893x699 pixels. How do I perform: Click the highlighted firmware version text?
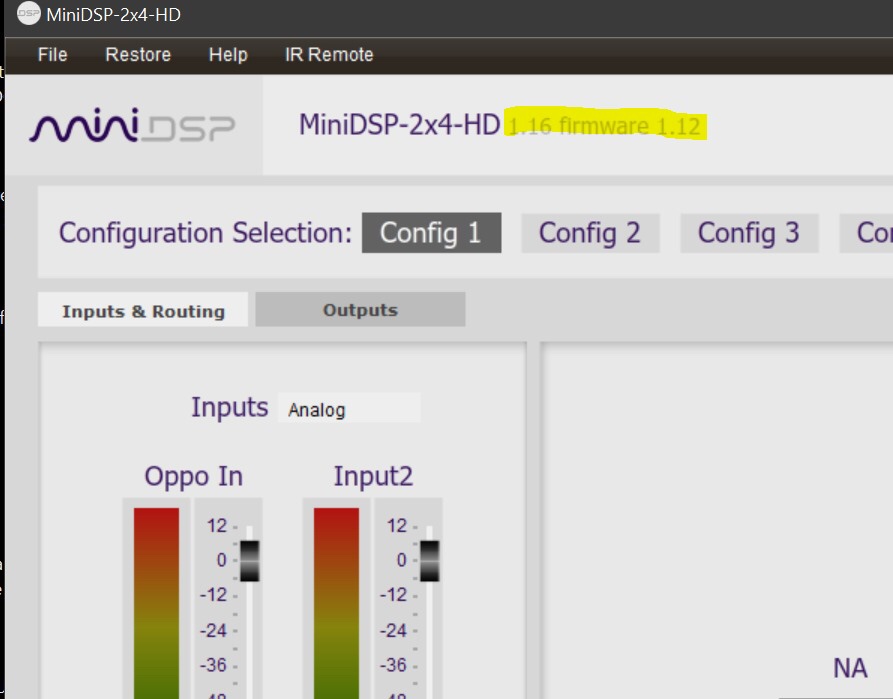coord(605,126)
